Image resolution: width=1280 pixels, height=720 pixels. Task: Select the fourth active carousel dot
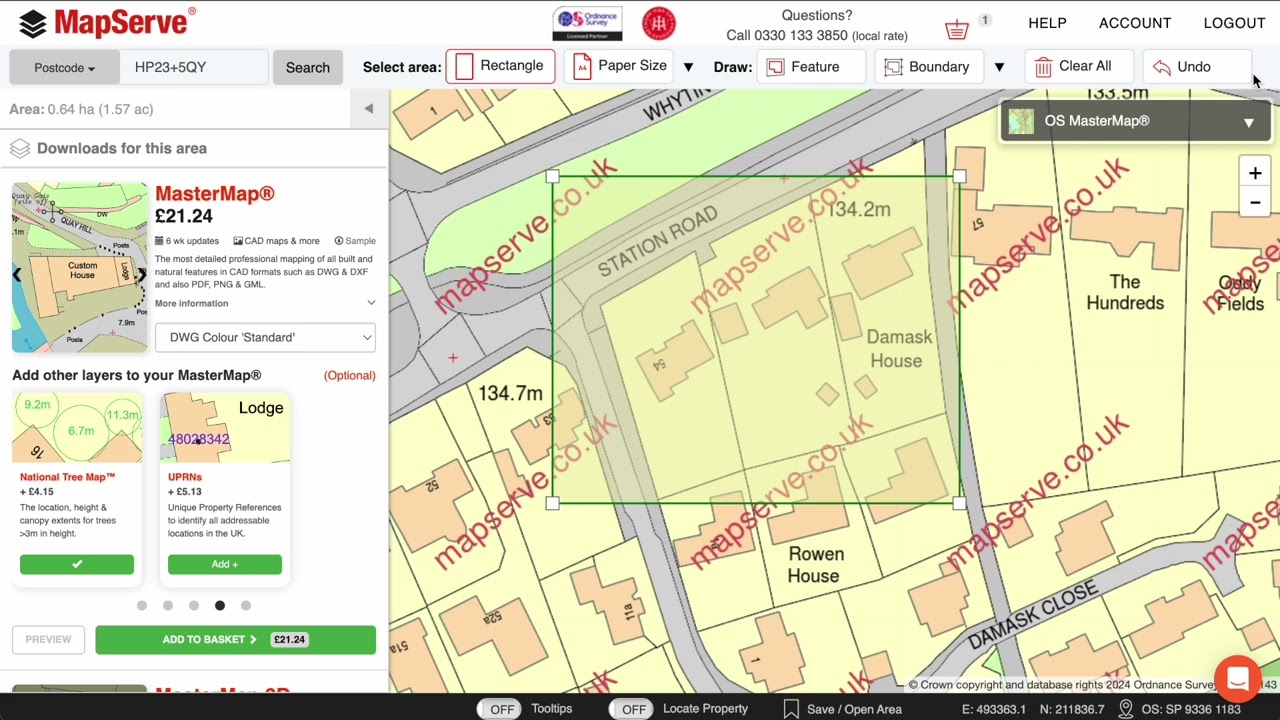pos(220,605)
